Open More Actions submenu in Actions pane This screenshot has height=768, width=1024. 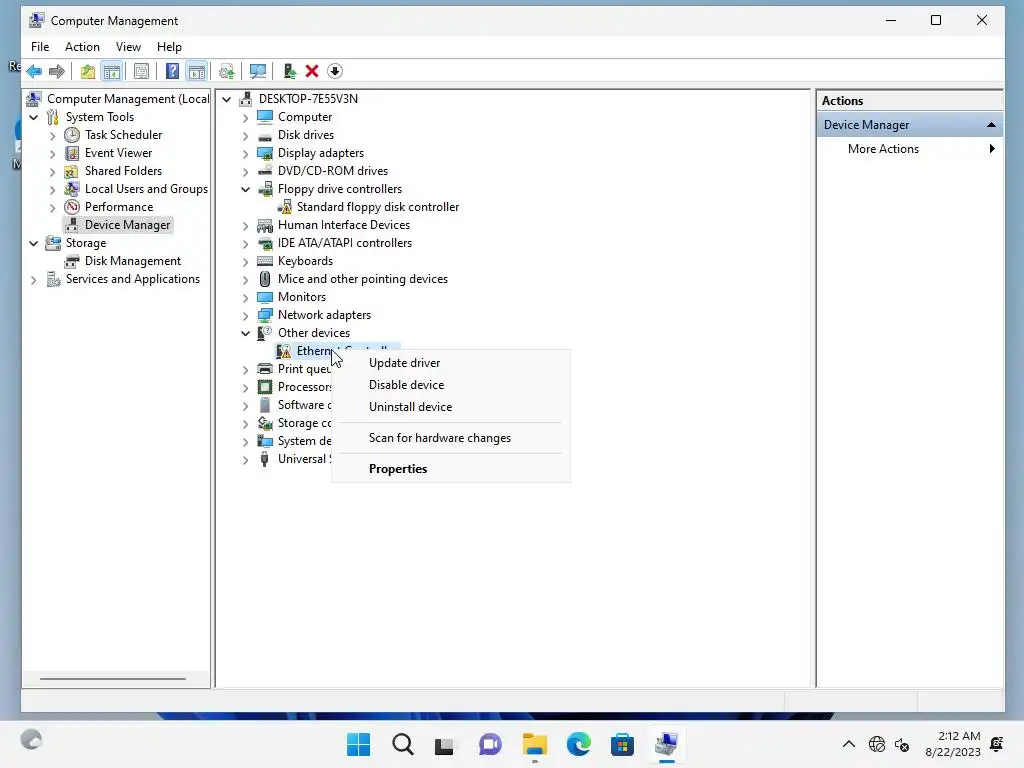(x=910, y=149)
